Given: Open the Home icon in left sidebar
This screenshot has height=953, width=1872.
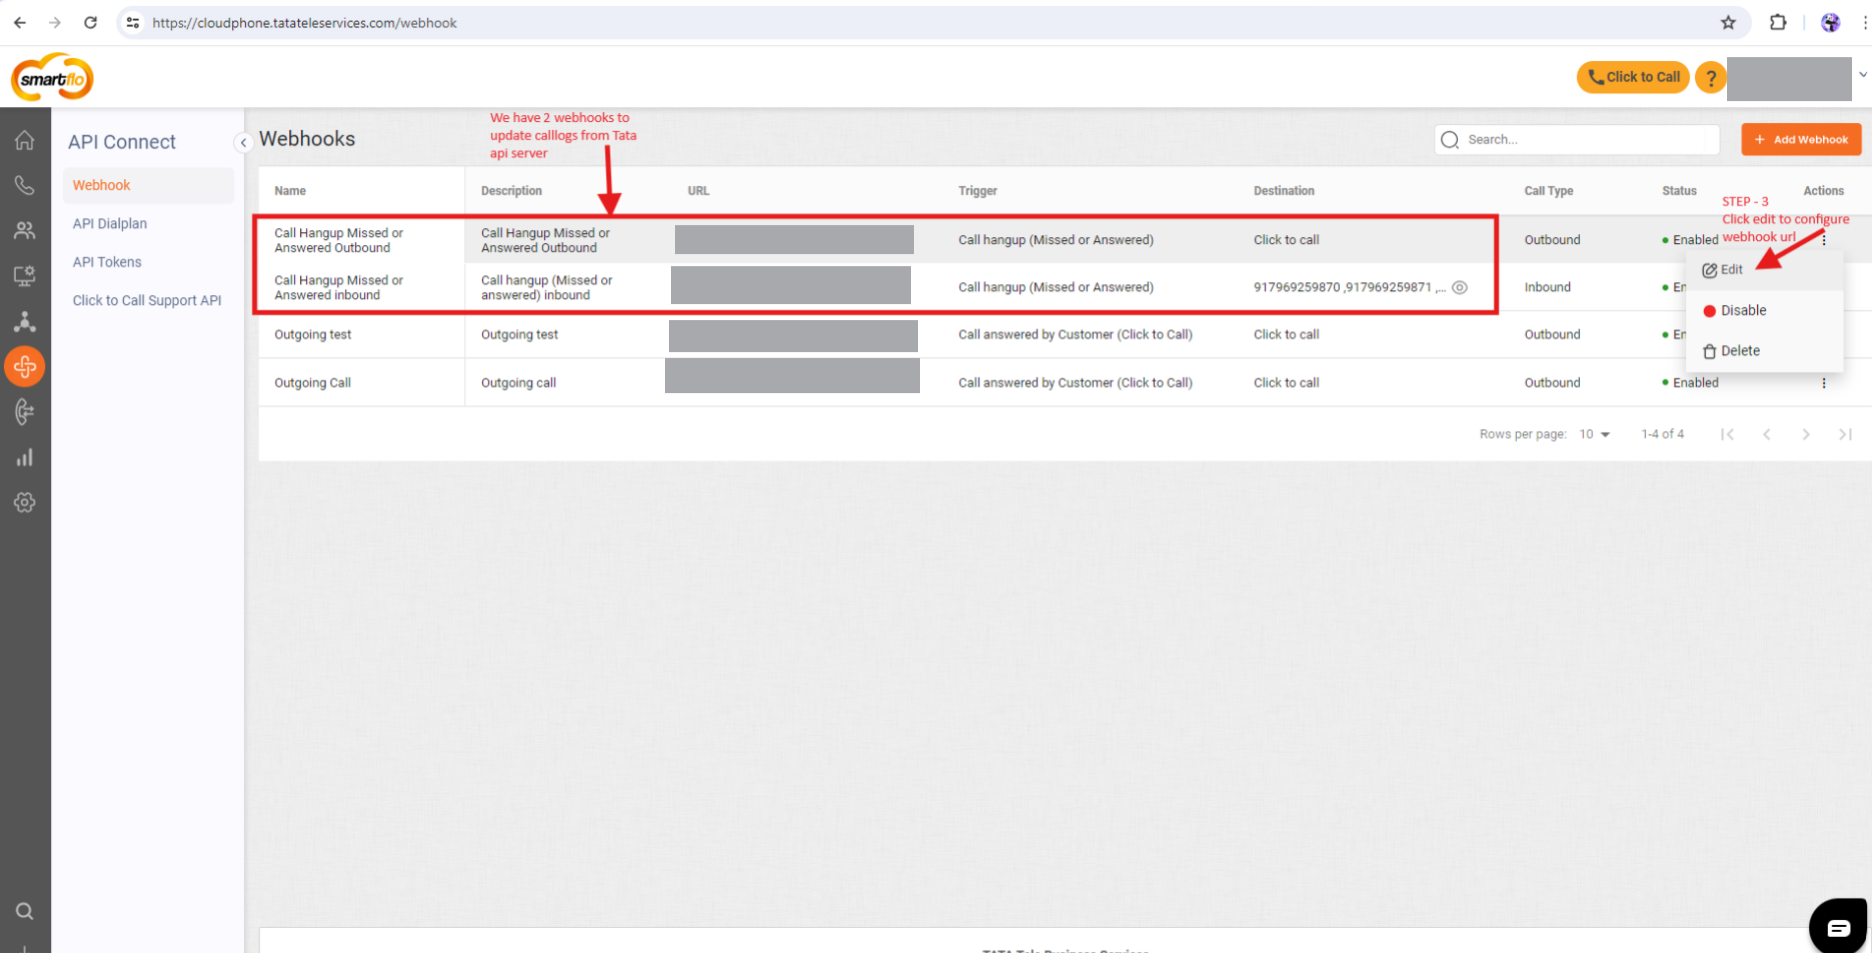Looking at the screenshot, I should (x=25, y=141).
